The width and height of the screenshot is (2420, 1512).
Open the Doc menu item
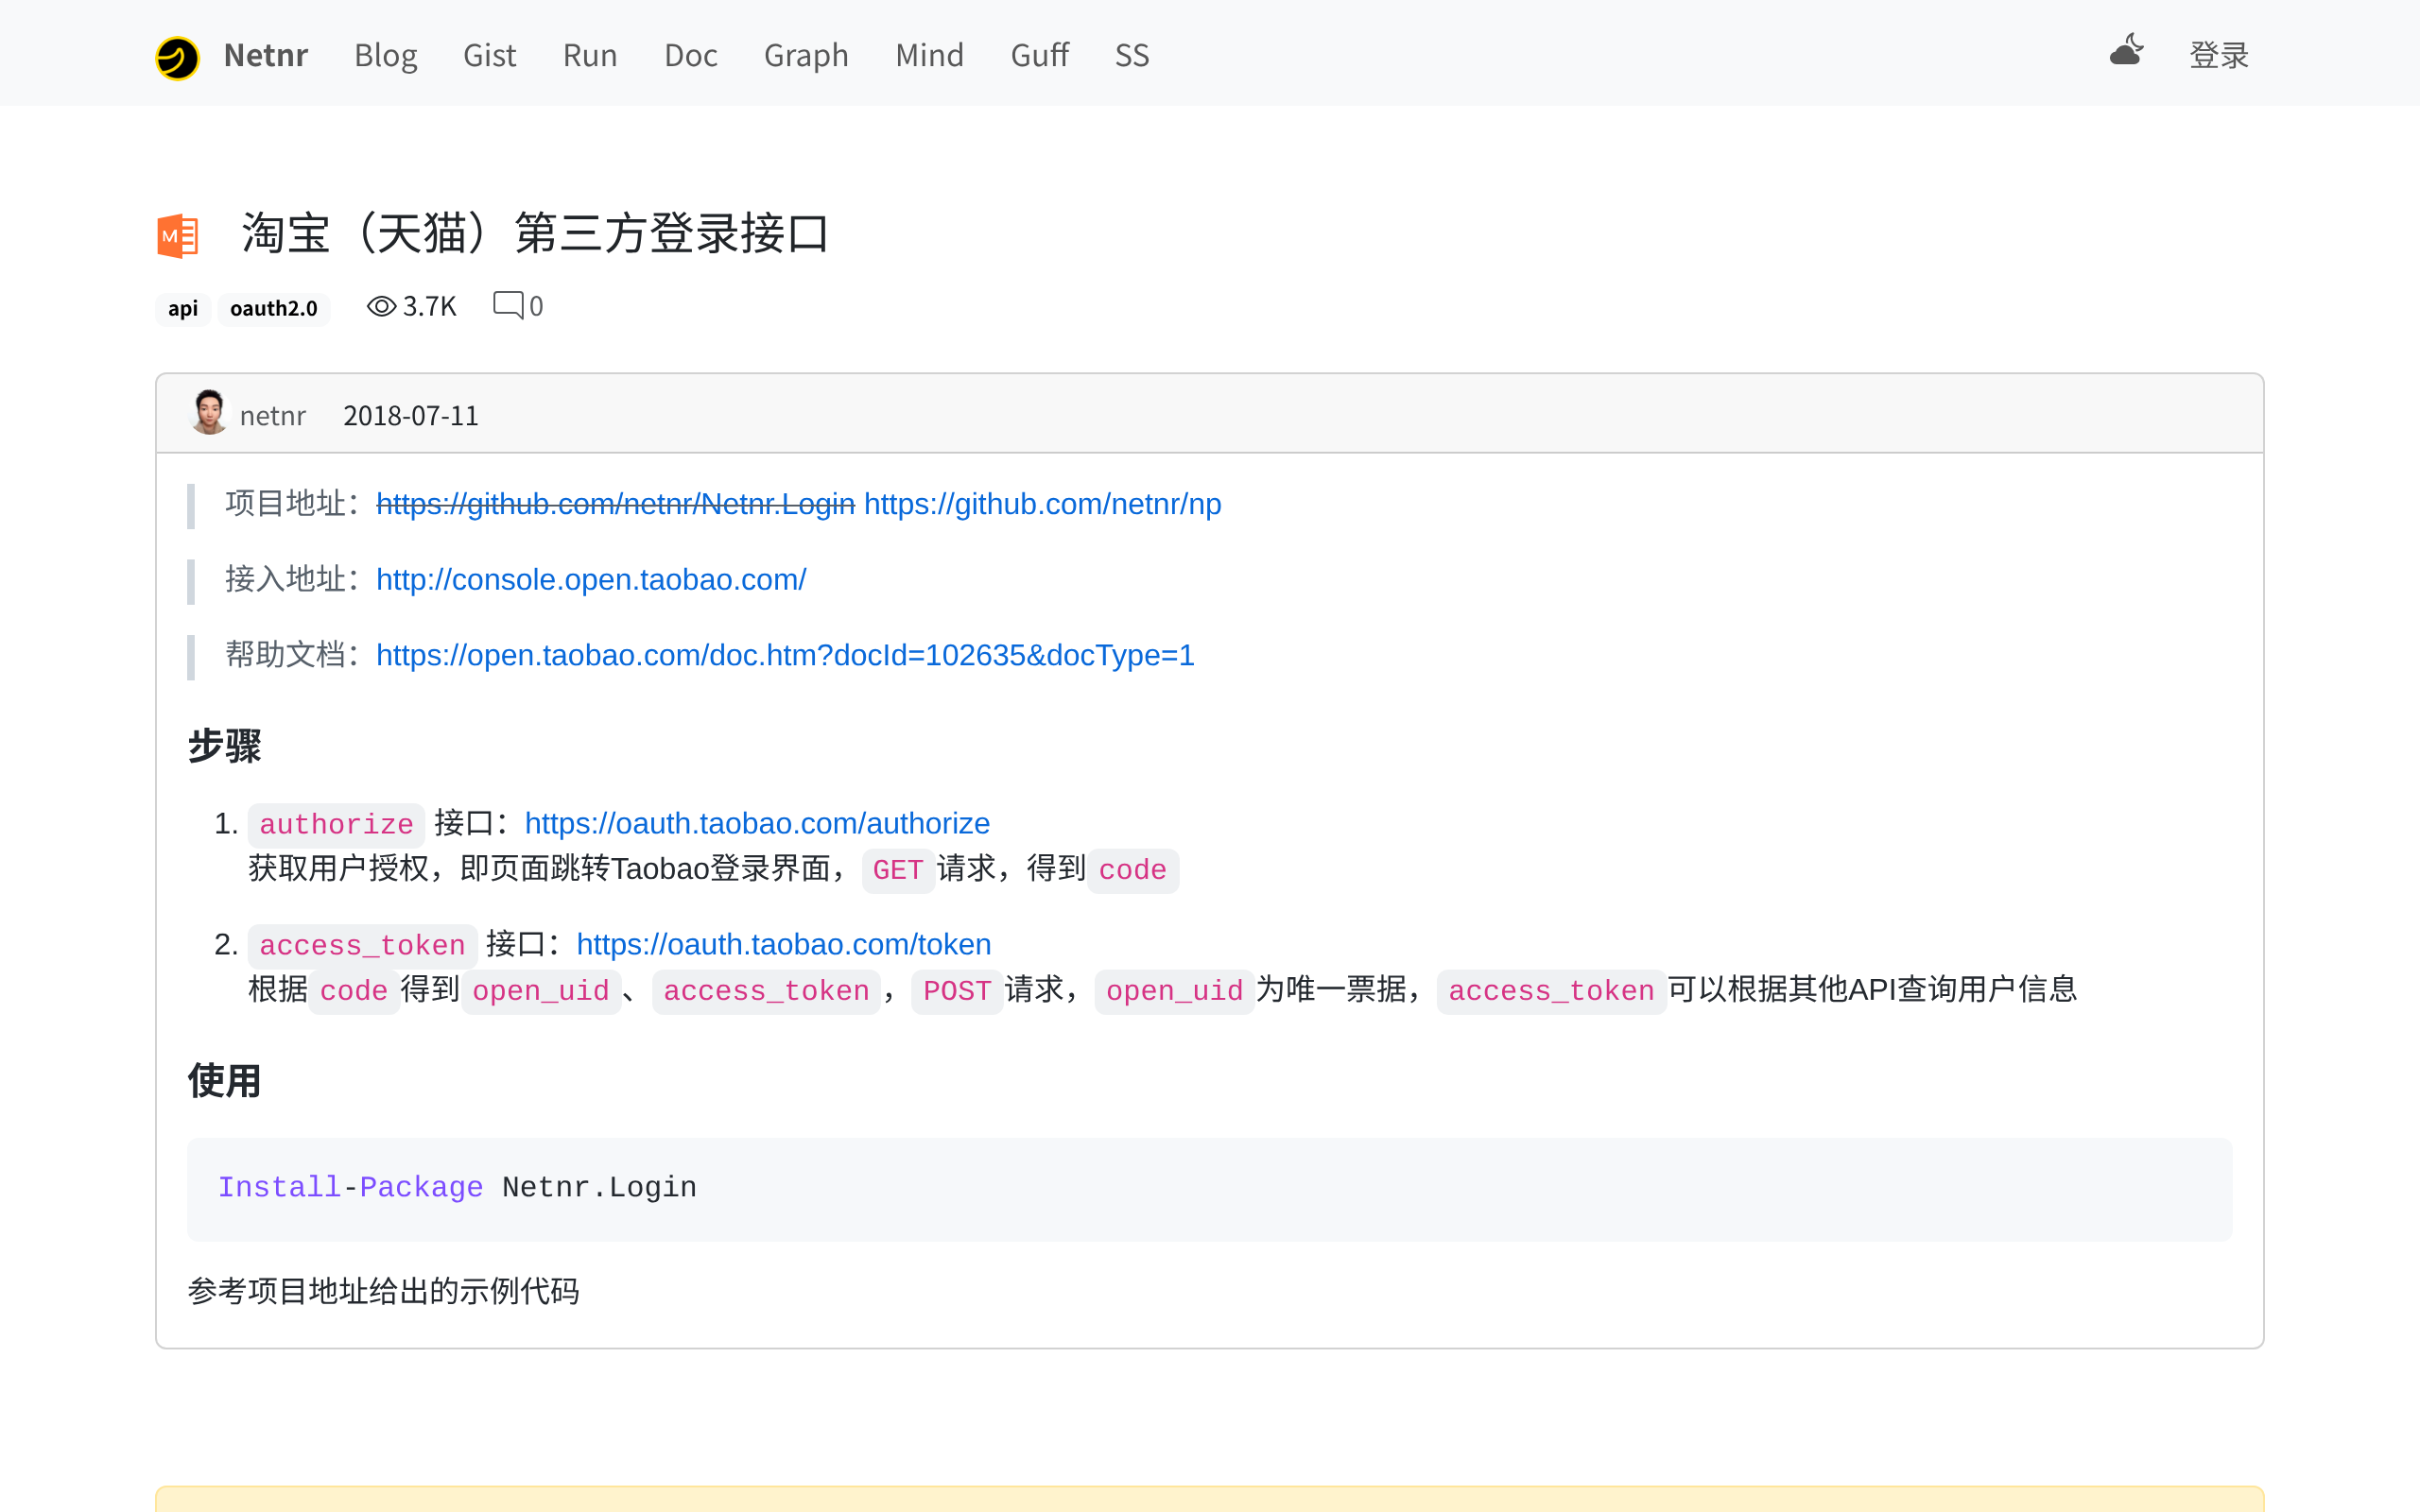[691, 55]
